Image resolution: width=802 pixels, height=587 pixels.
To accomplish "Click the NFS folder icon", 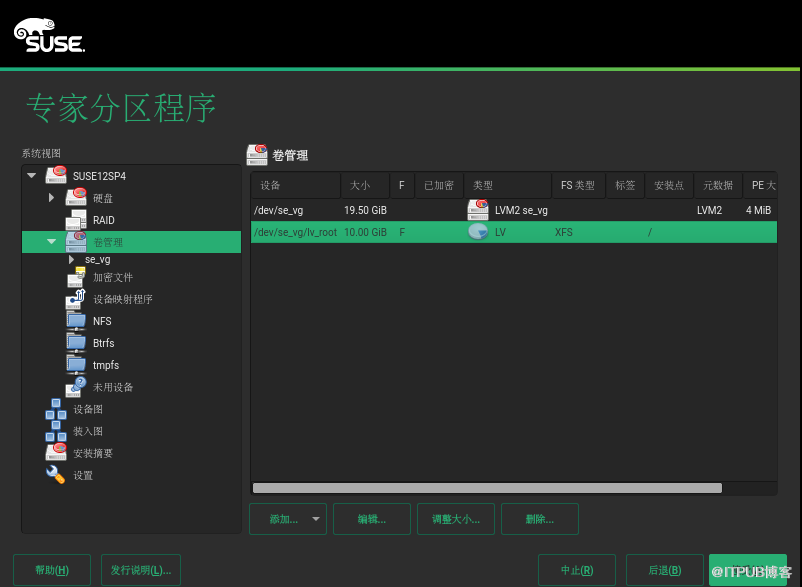I will pos(76,321).
